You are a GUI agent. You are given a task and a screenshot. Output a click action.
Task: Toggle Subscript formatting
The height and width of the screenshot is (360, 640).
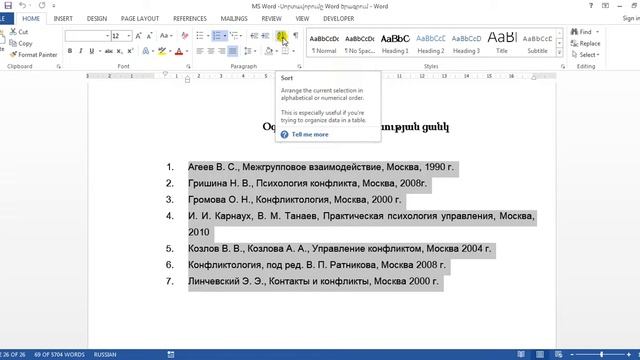pos(119,51)
